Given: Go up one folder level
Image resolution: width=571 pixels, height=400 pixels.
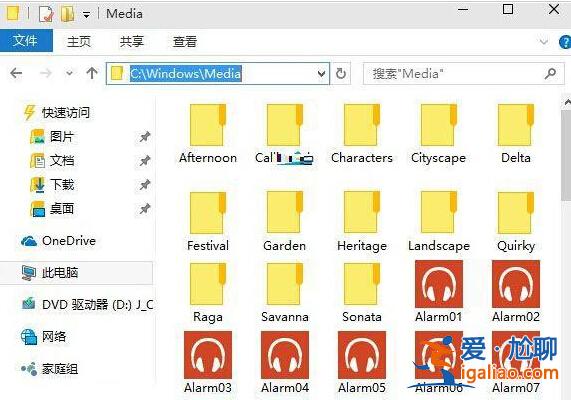Looking at the screenshot, I should (x=92, y=73).
